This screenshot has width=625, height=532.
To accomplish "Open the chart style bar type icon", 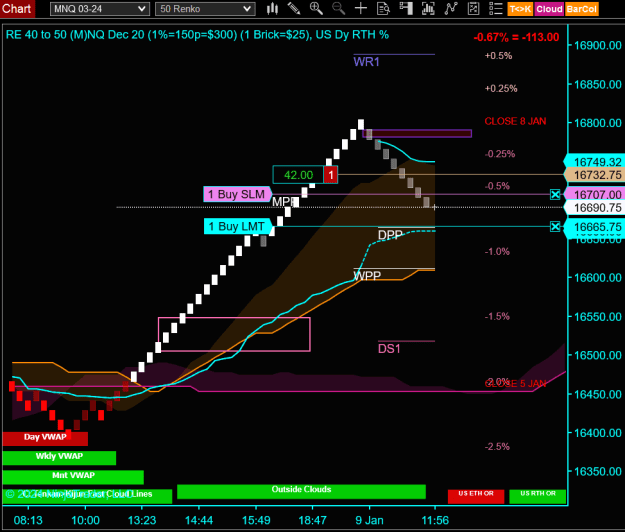I will tap(272, 8).
